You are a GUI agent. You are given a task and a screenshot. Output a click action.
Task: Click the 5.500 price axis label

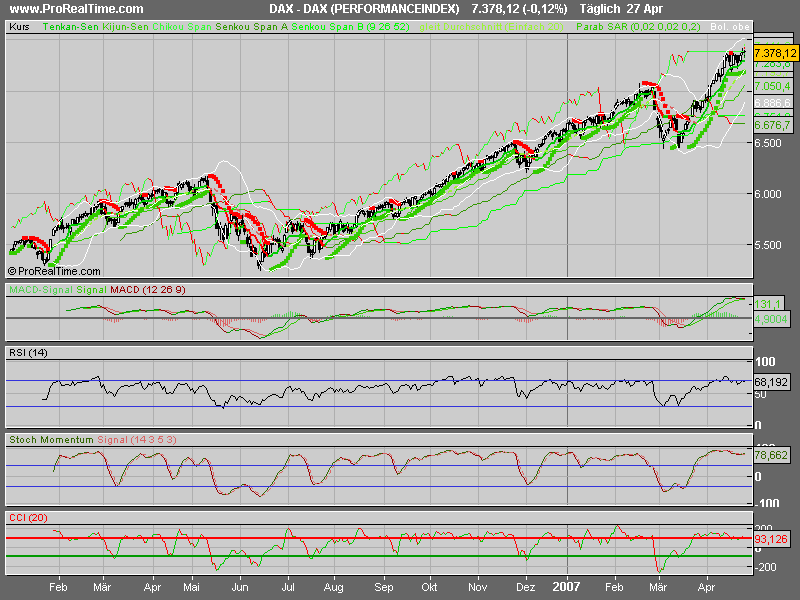pos(768,245)
